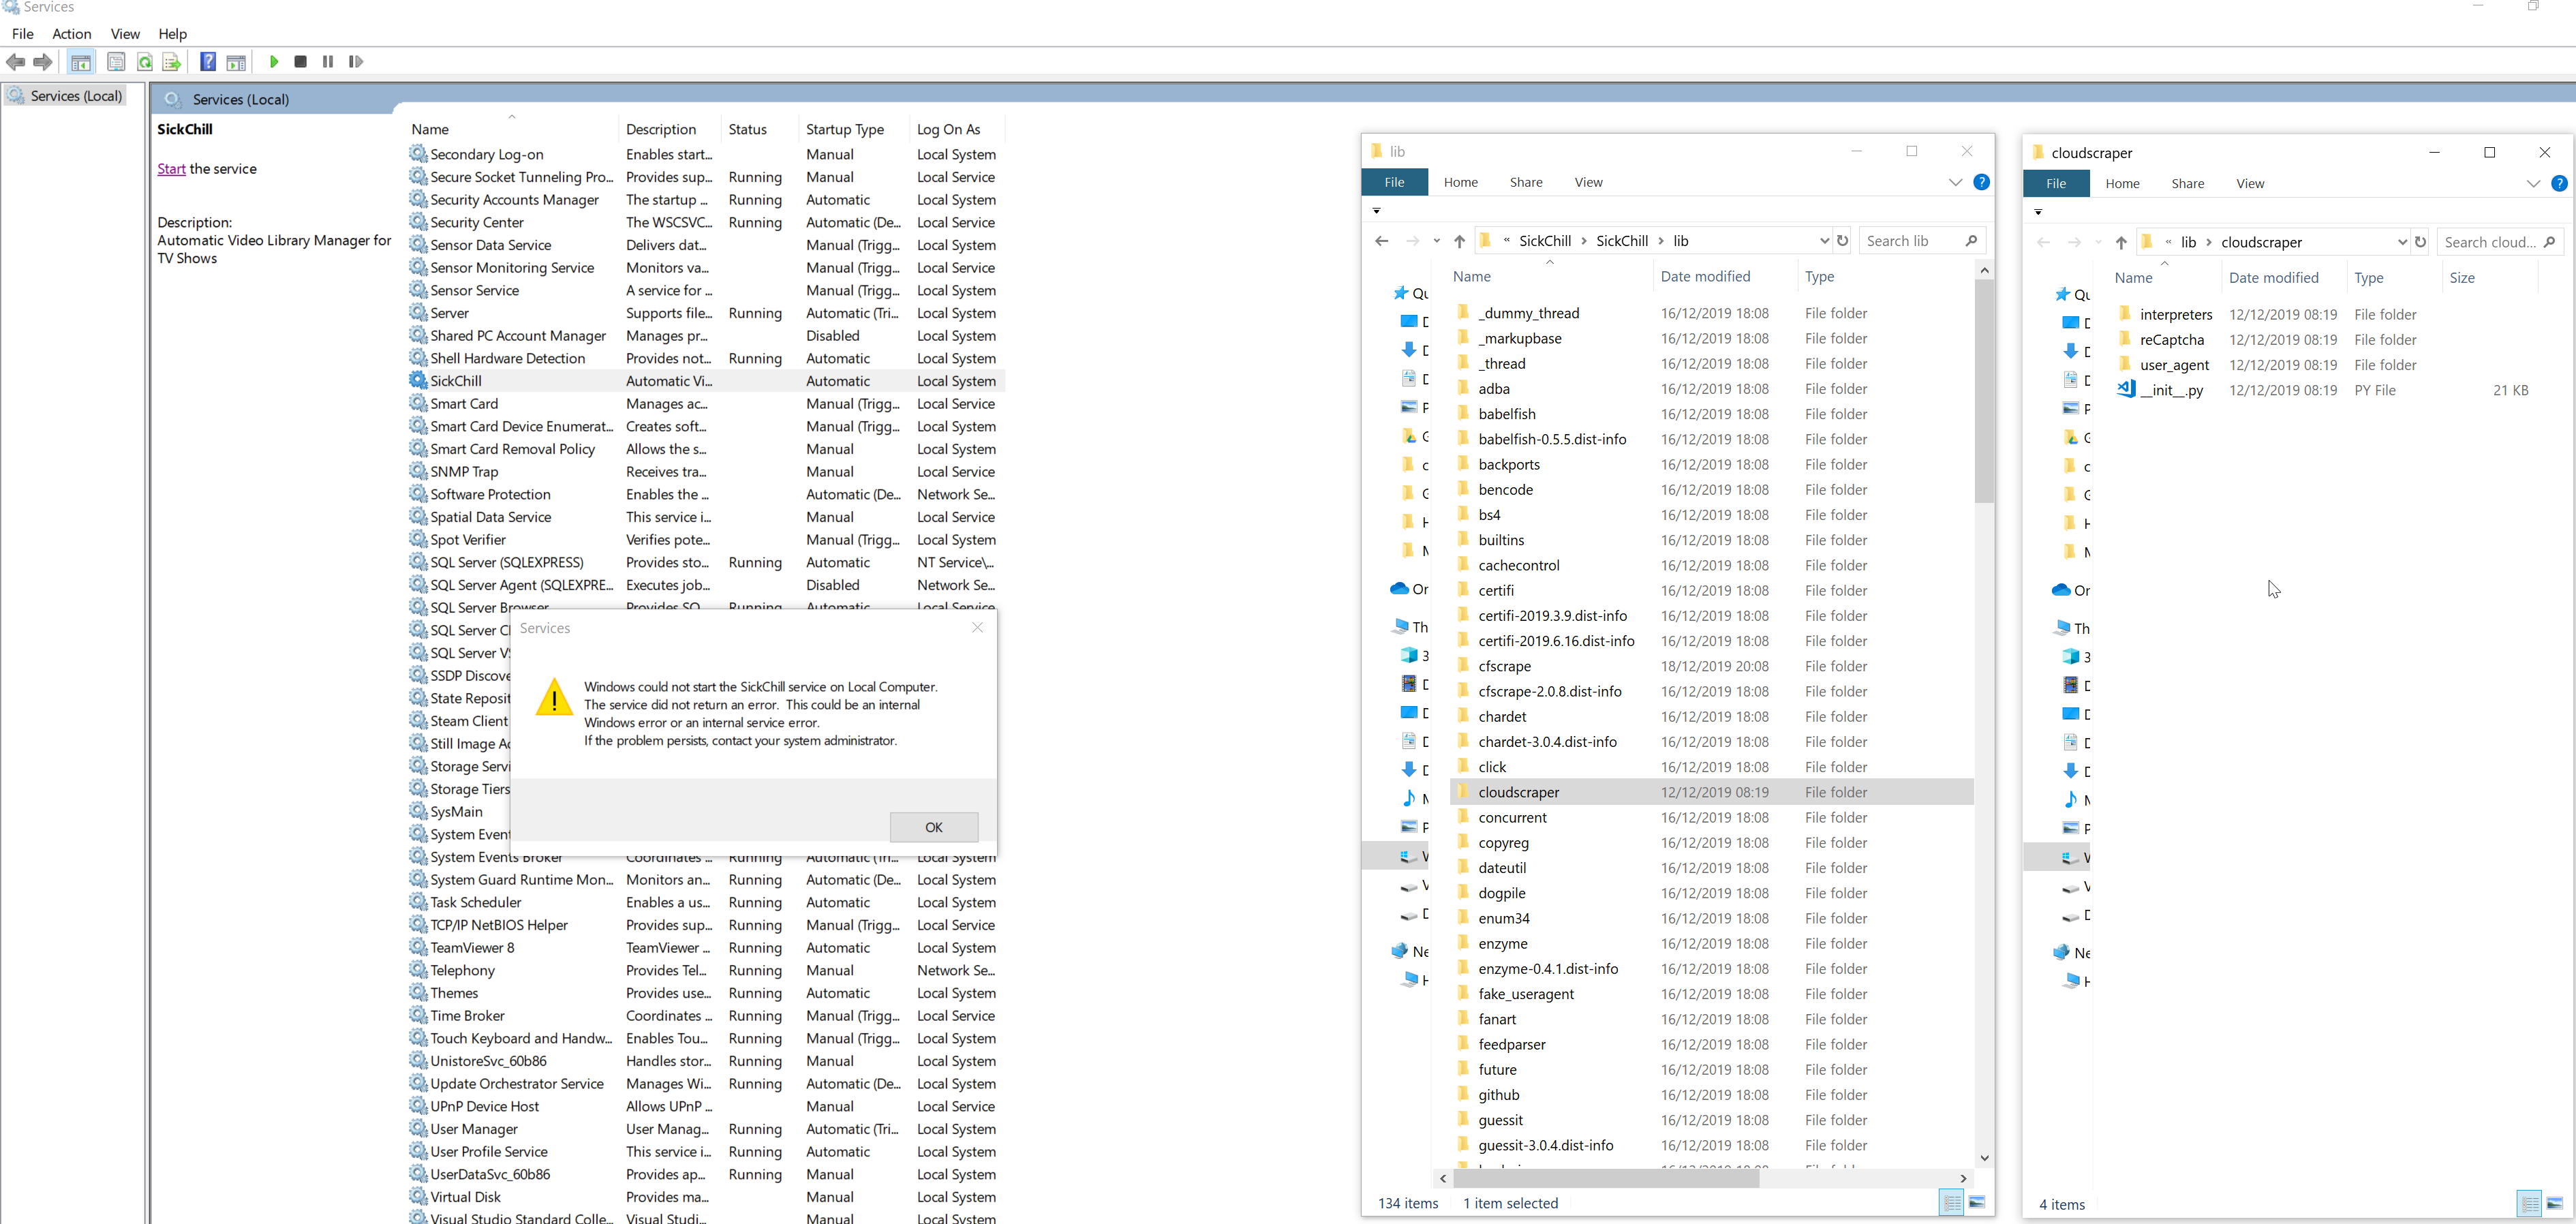Select the cfscrape folder in lib window
This screenshot has width=2576, height=1224.
coord(1504,666)
